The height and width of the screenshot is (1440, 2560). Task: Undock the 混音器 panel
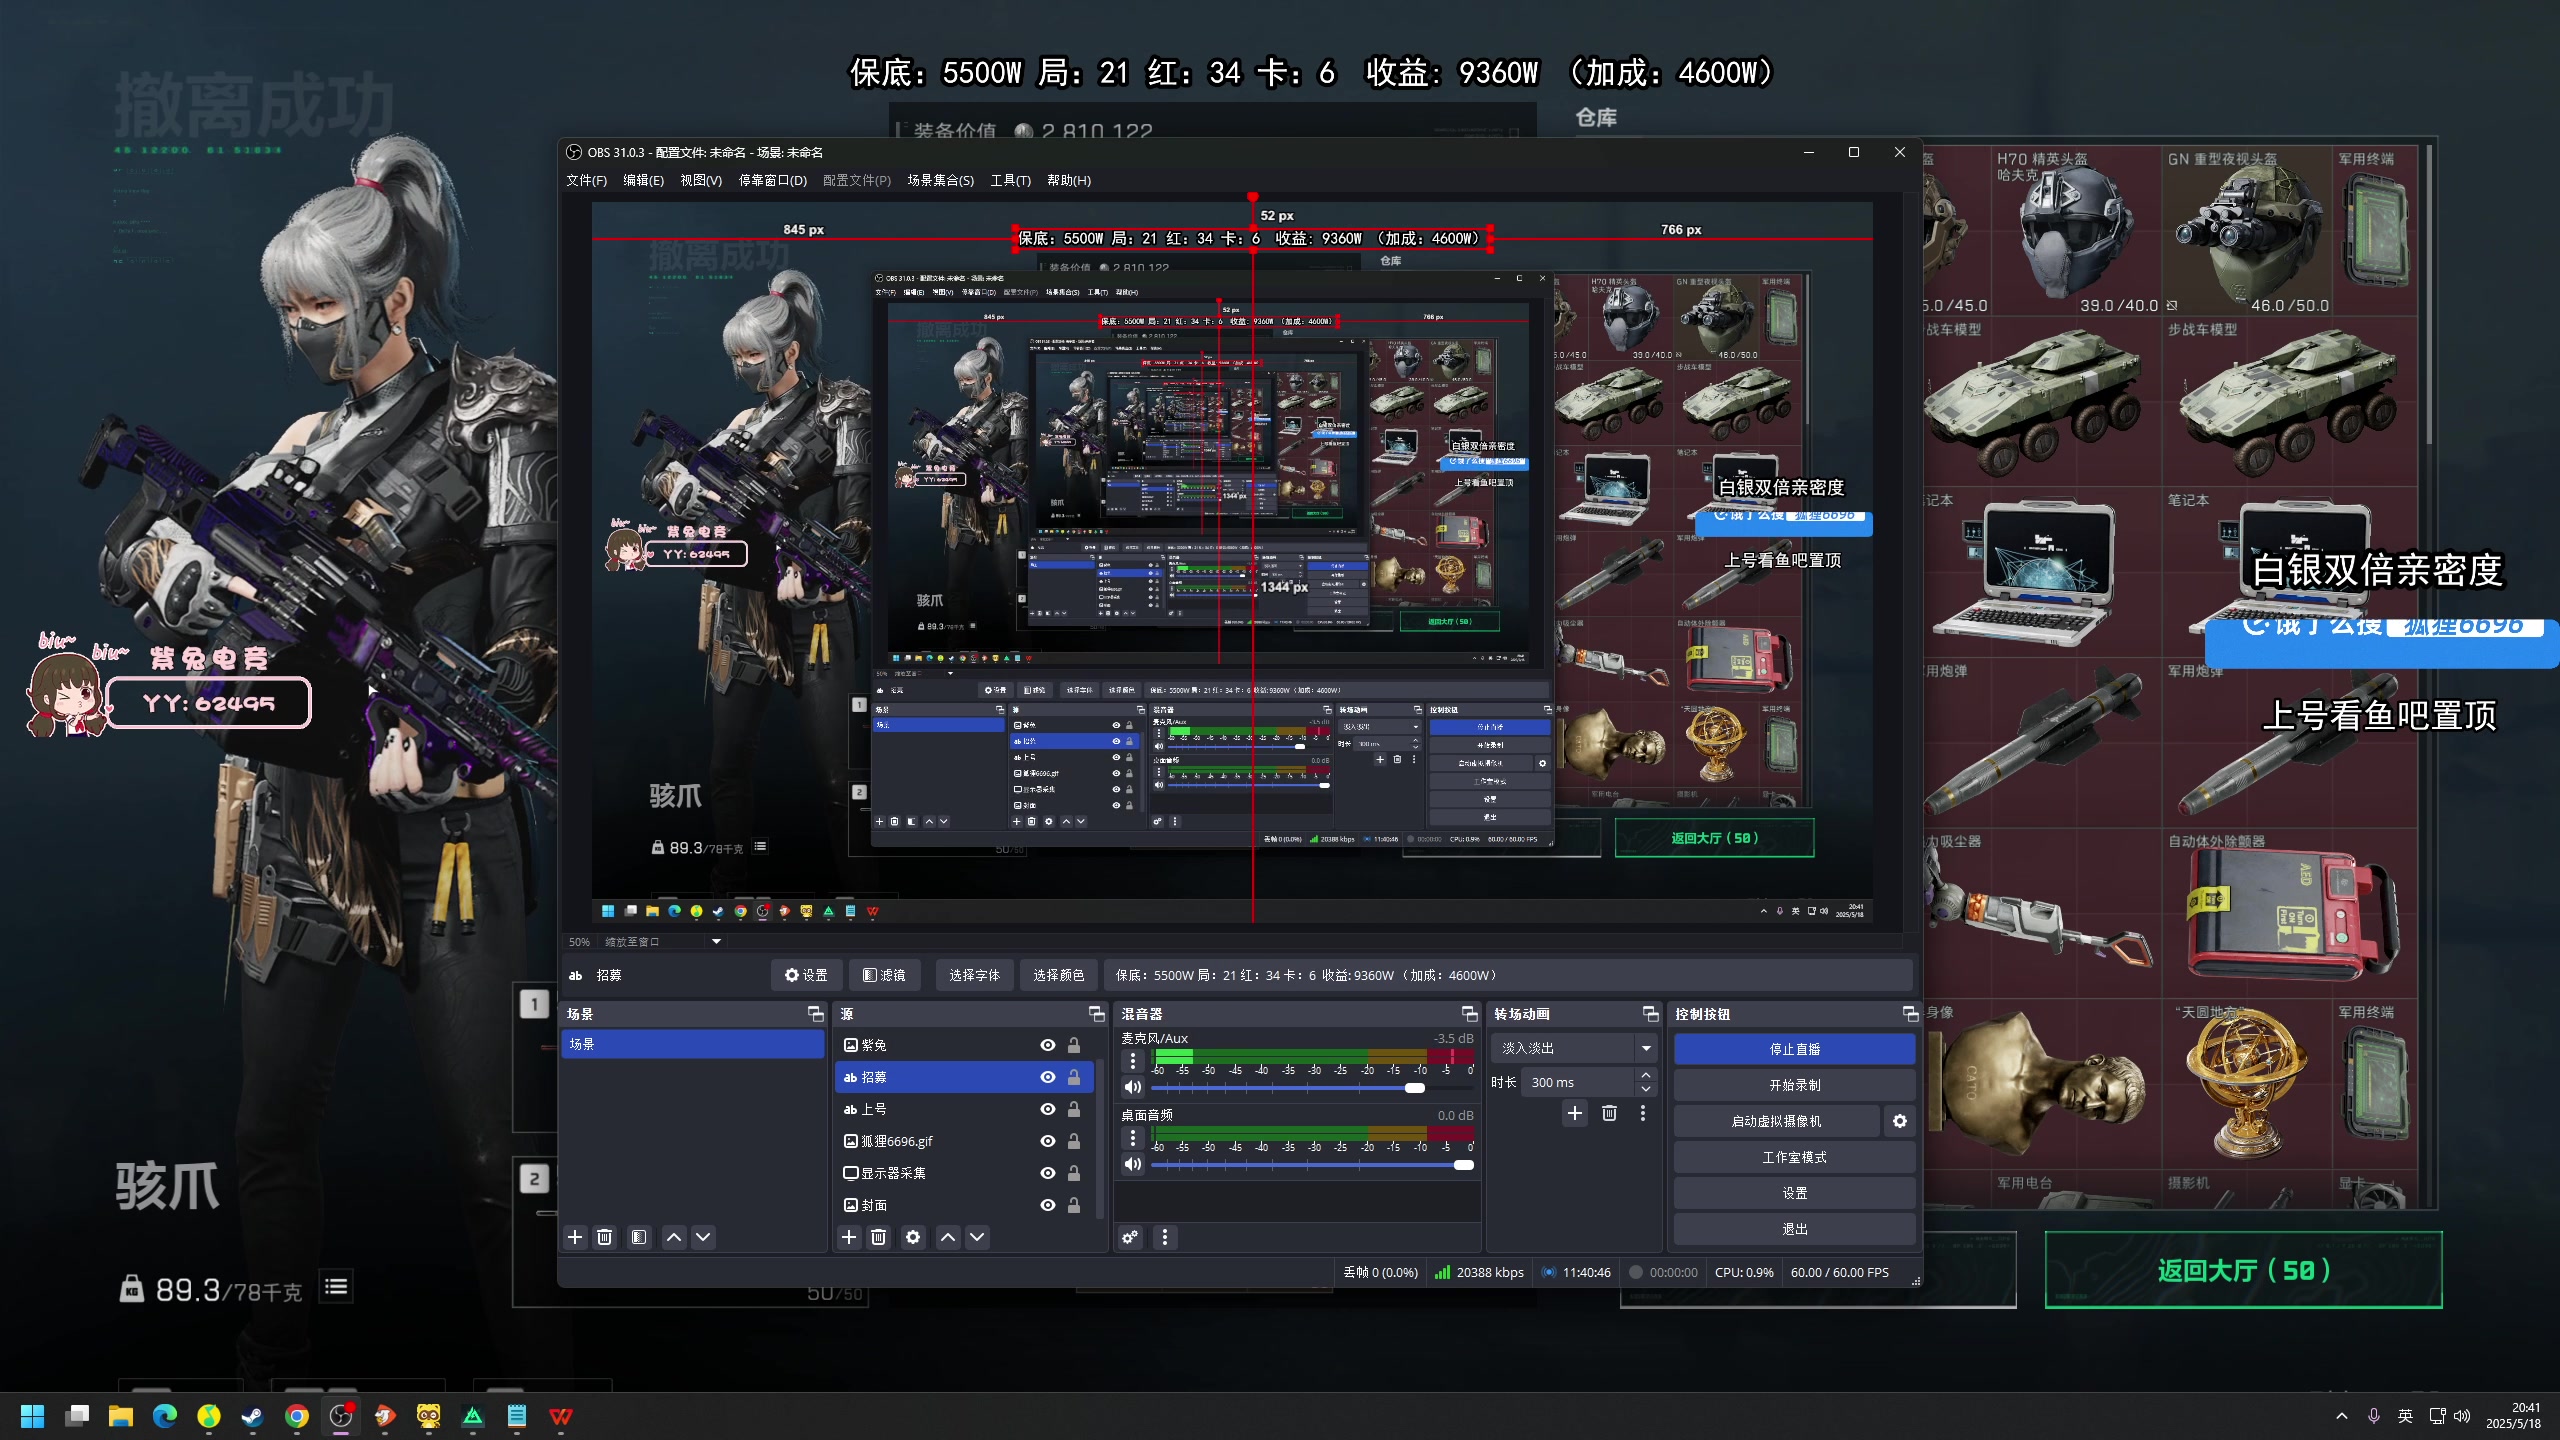(x=1469, y=1014)
